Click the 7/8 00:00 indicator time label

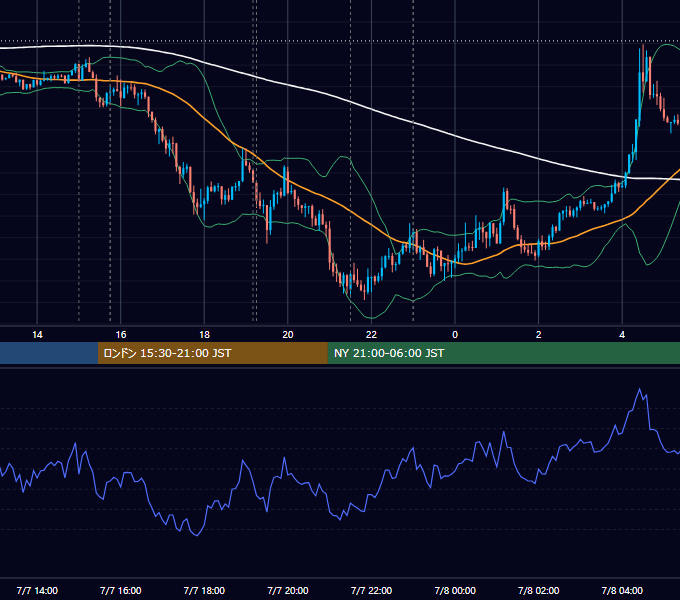pyautogui.click(x=455, y=590)
